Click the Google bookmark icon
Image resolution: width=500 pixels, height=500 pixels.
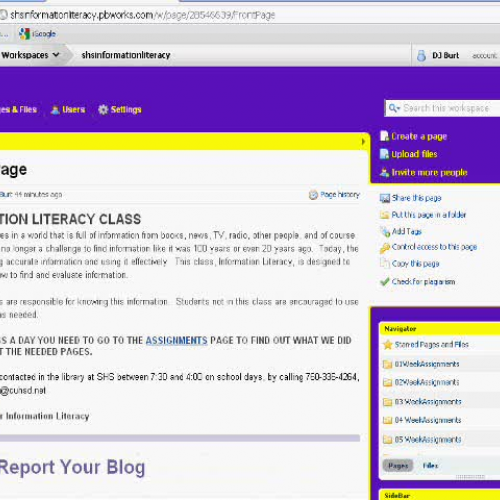click(x=24, y=34)
